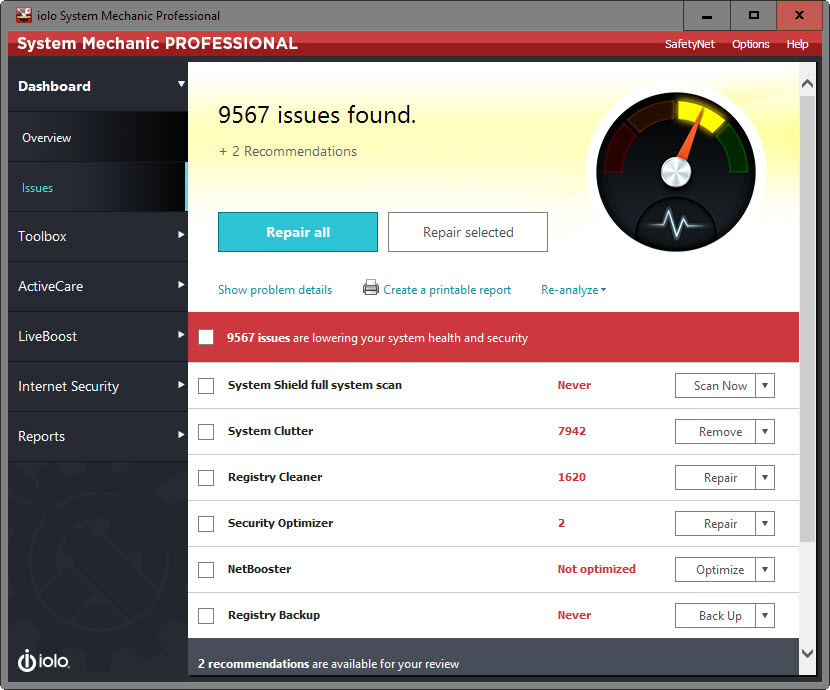Image resolution: width=830 pixels, height=690 pixels.
Task: Open dropdown arrow for Registry Cleaner Repair
Action: [765, 478]
